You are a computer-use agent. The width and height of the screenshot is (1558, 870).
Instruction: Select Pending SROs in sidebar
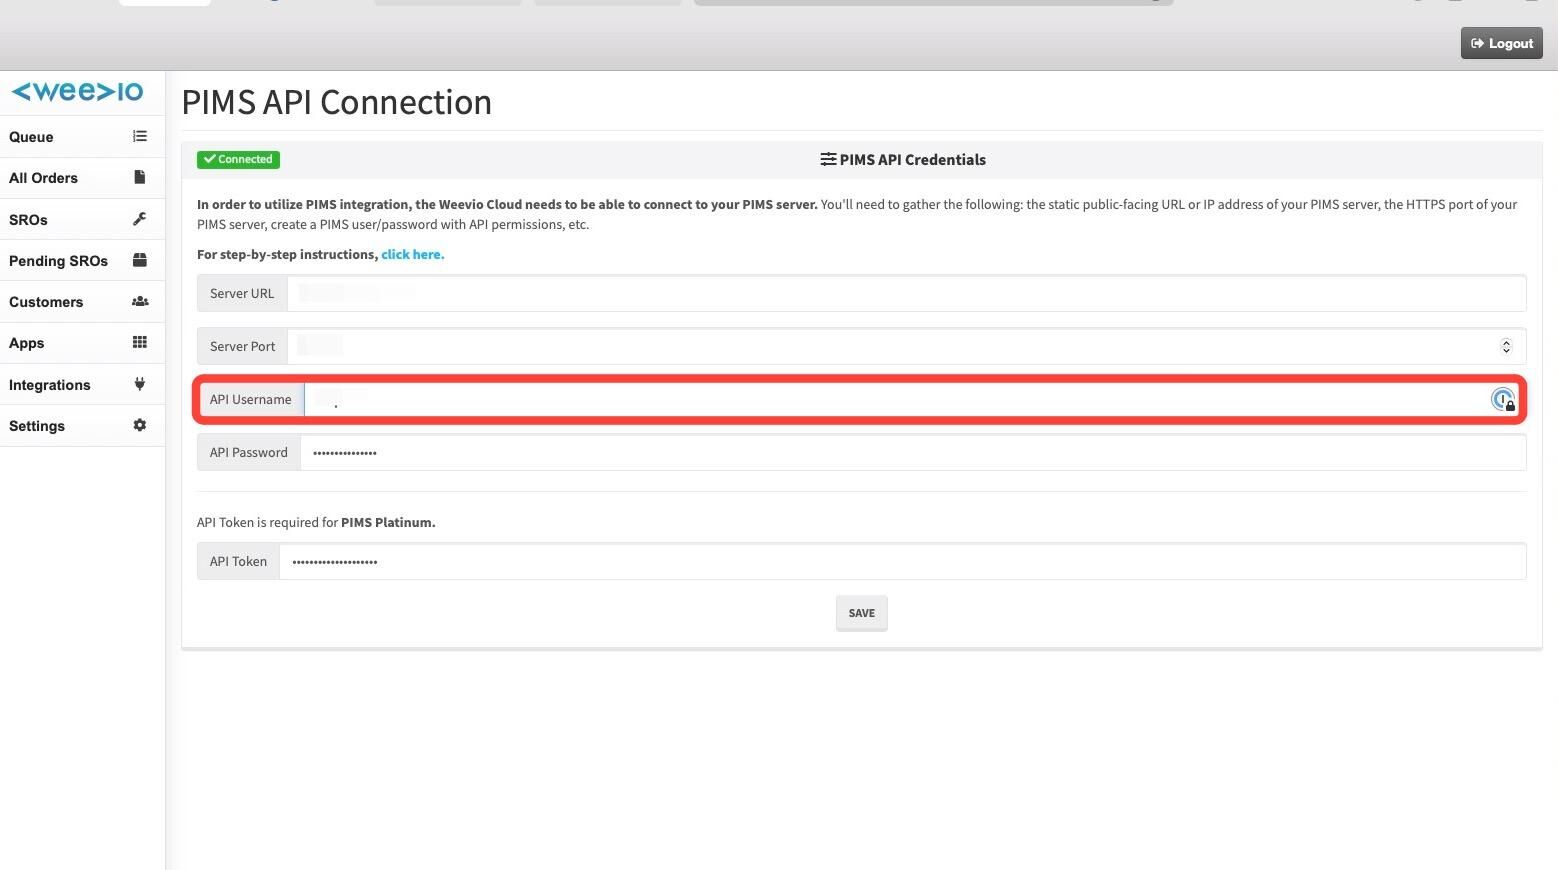pyautogui.click(x=82, y=261)
